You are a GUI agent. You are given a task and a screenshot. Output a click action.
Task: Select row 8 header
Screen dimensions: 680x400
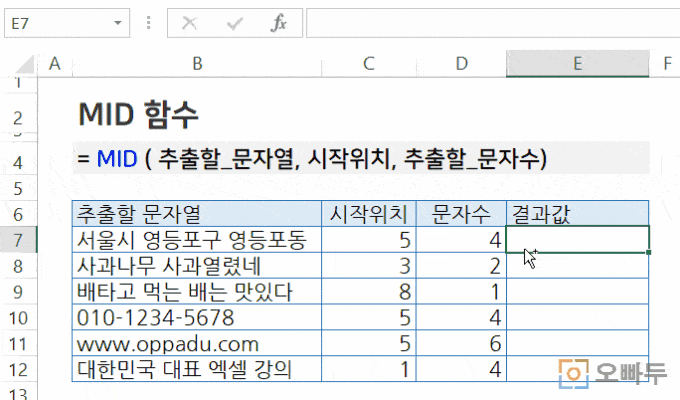pos(18,266)
